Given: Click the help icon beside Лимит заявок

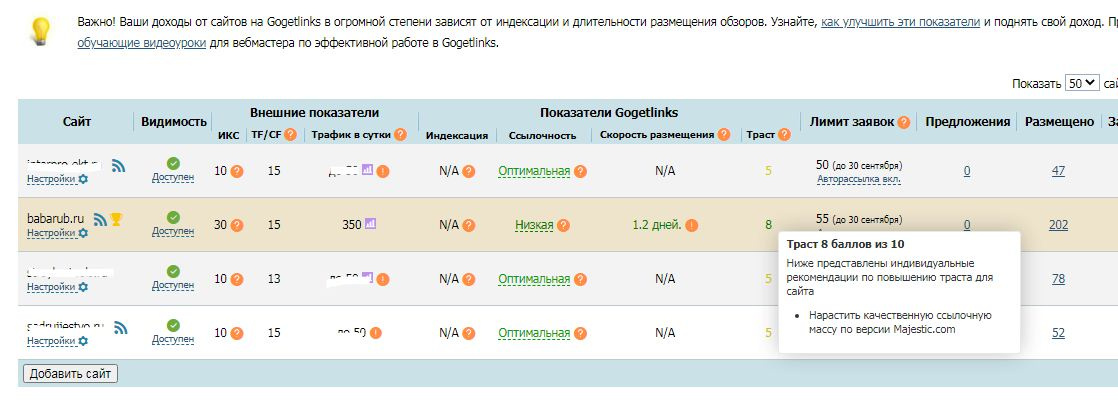Looking at the screenshot, I should 904,122.
